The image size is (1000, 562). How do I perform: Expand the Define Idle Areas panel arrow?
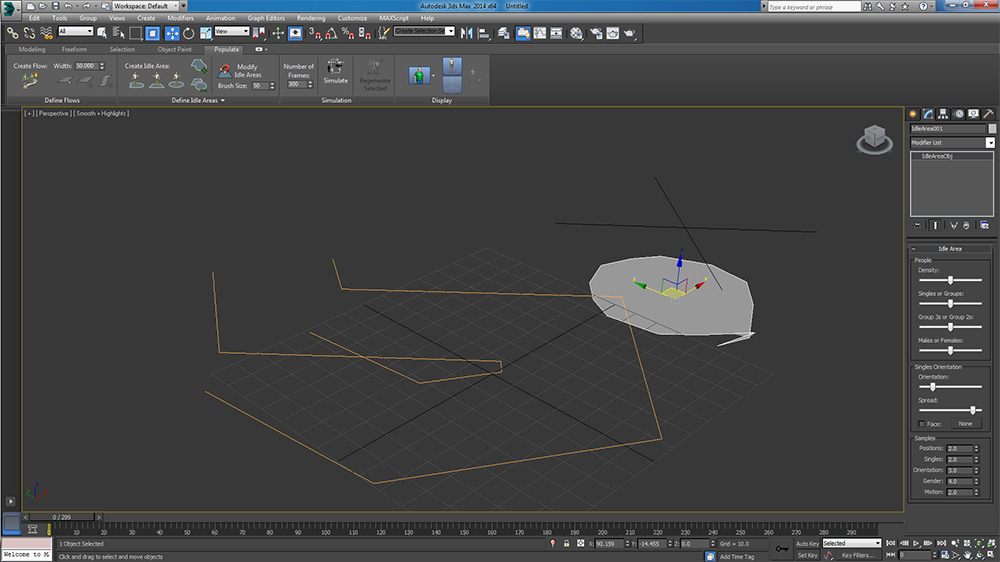(x=223, y=100)
